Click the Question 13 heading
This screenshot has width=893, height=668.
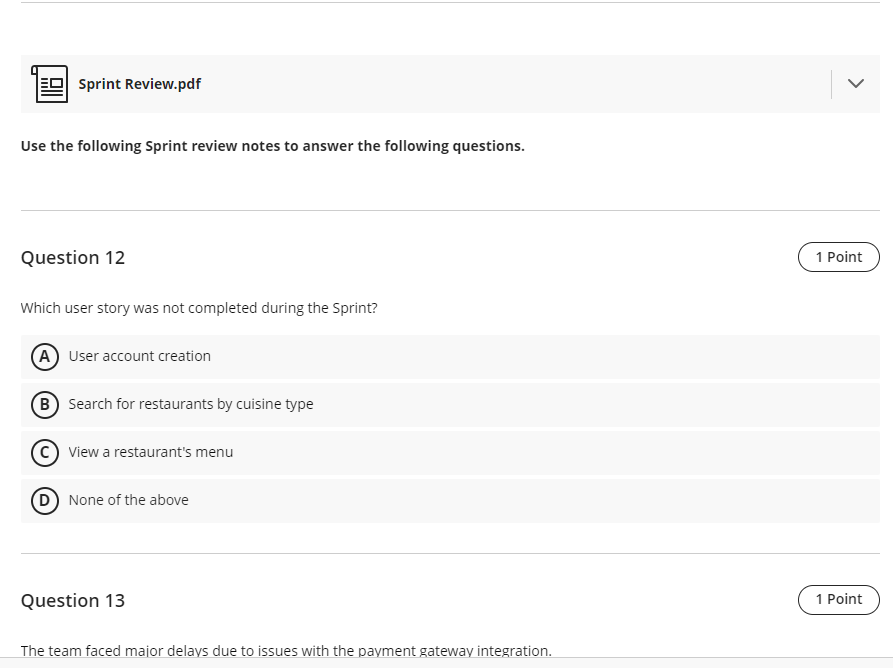point(73,600)
